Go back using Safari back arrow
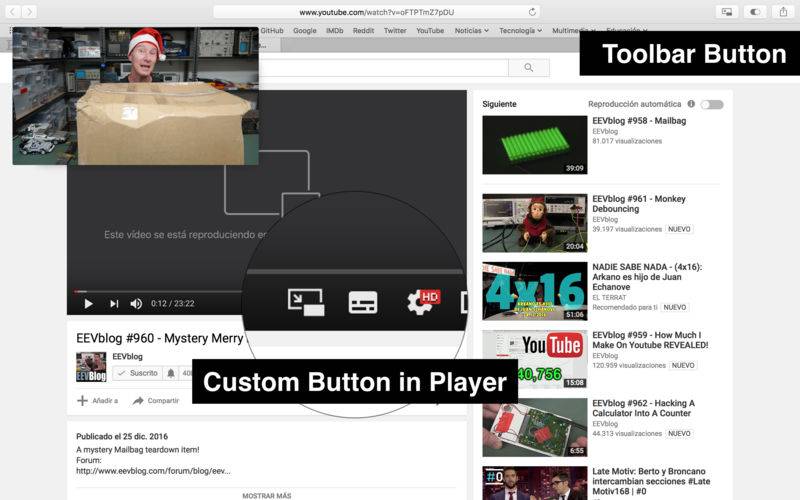Viewport: 800px width, 500px height. click(x=13, y=12)
